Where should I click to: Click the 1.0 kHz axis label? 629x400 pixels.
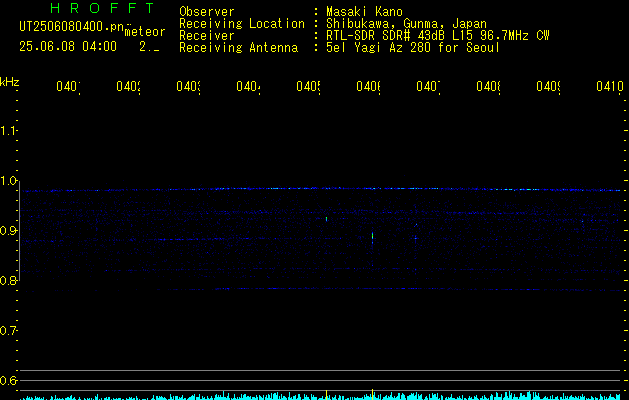click(8, 181)
